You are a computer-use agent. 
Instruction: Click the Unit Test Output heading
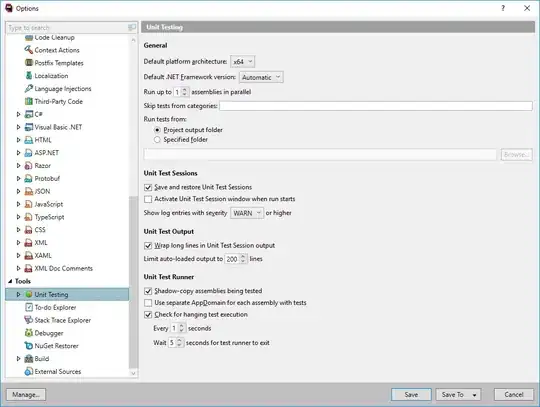169,231
